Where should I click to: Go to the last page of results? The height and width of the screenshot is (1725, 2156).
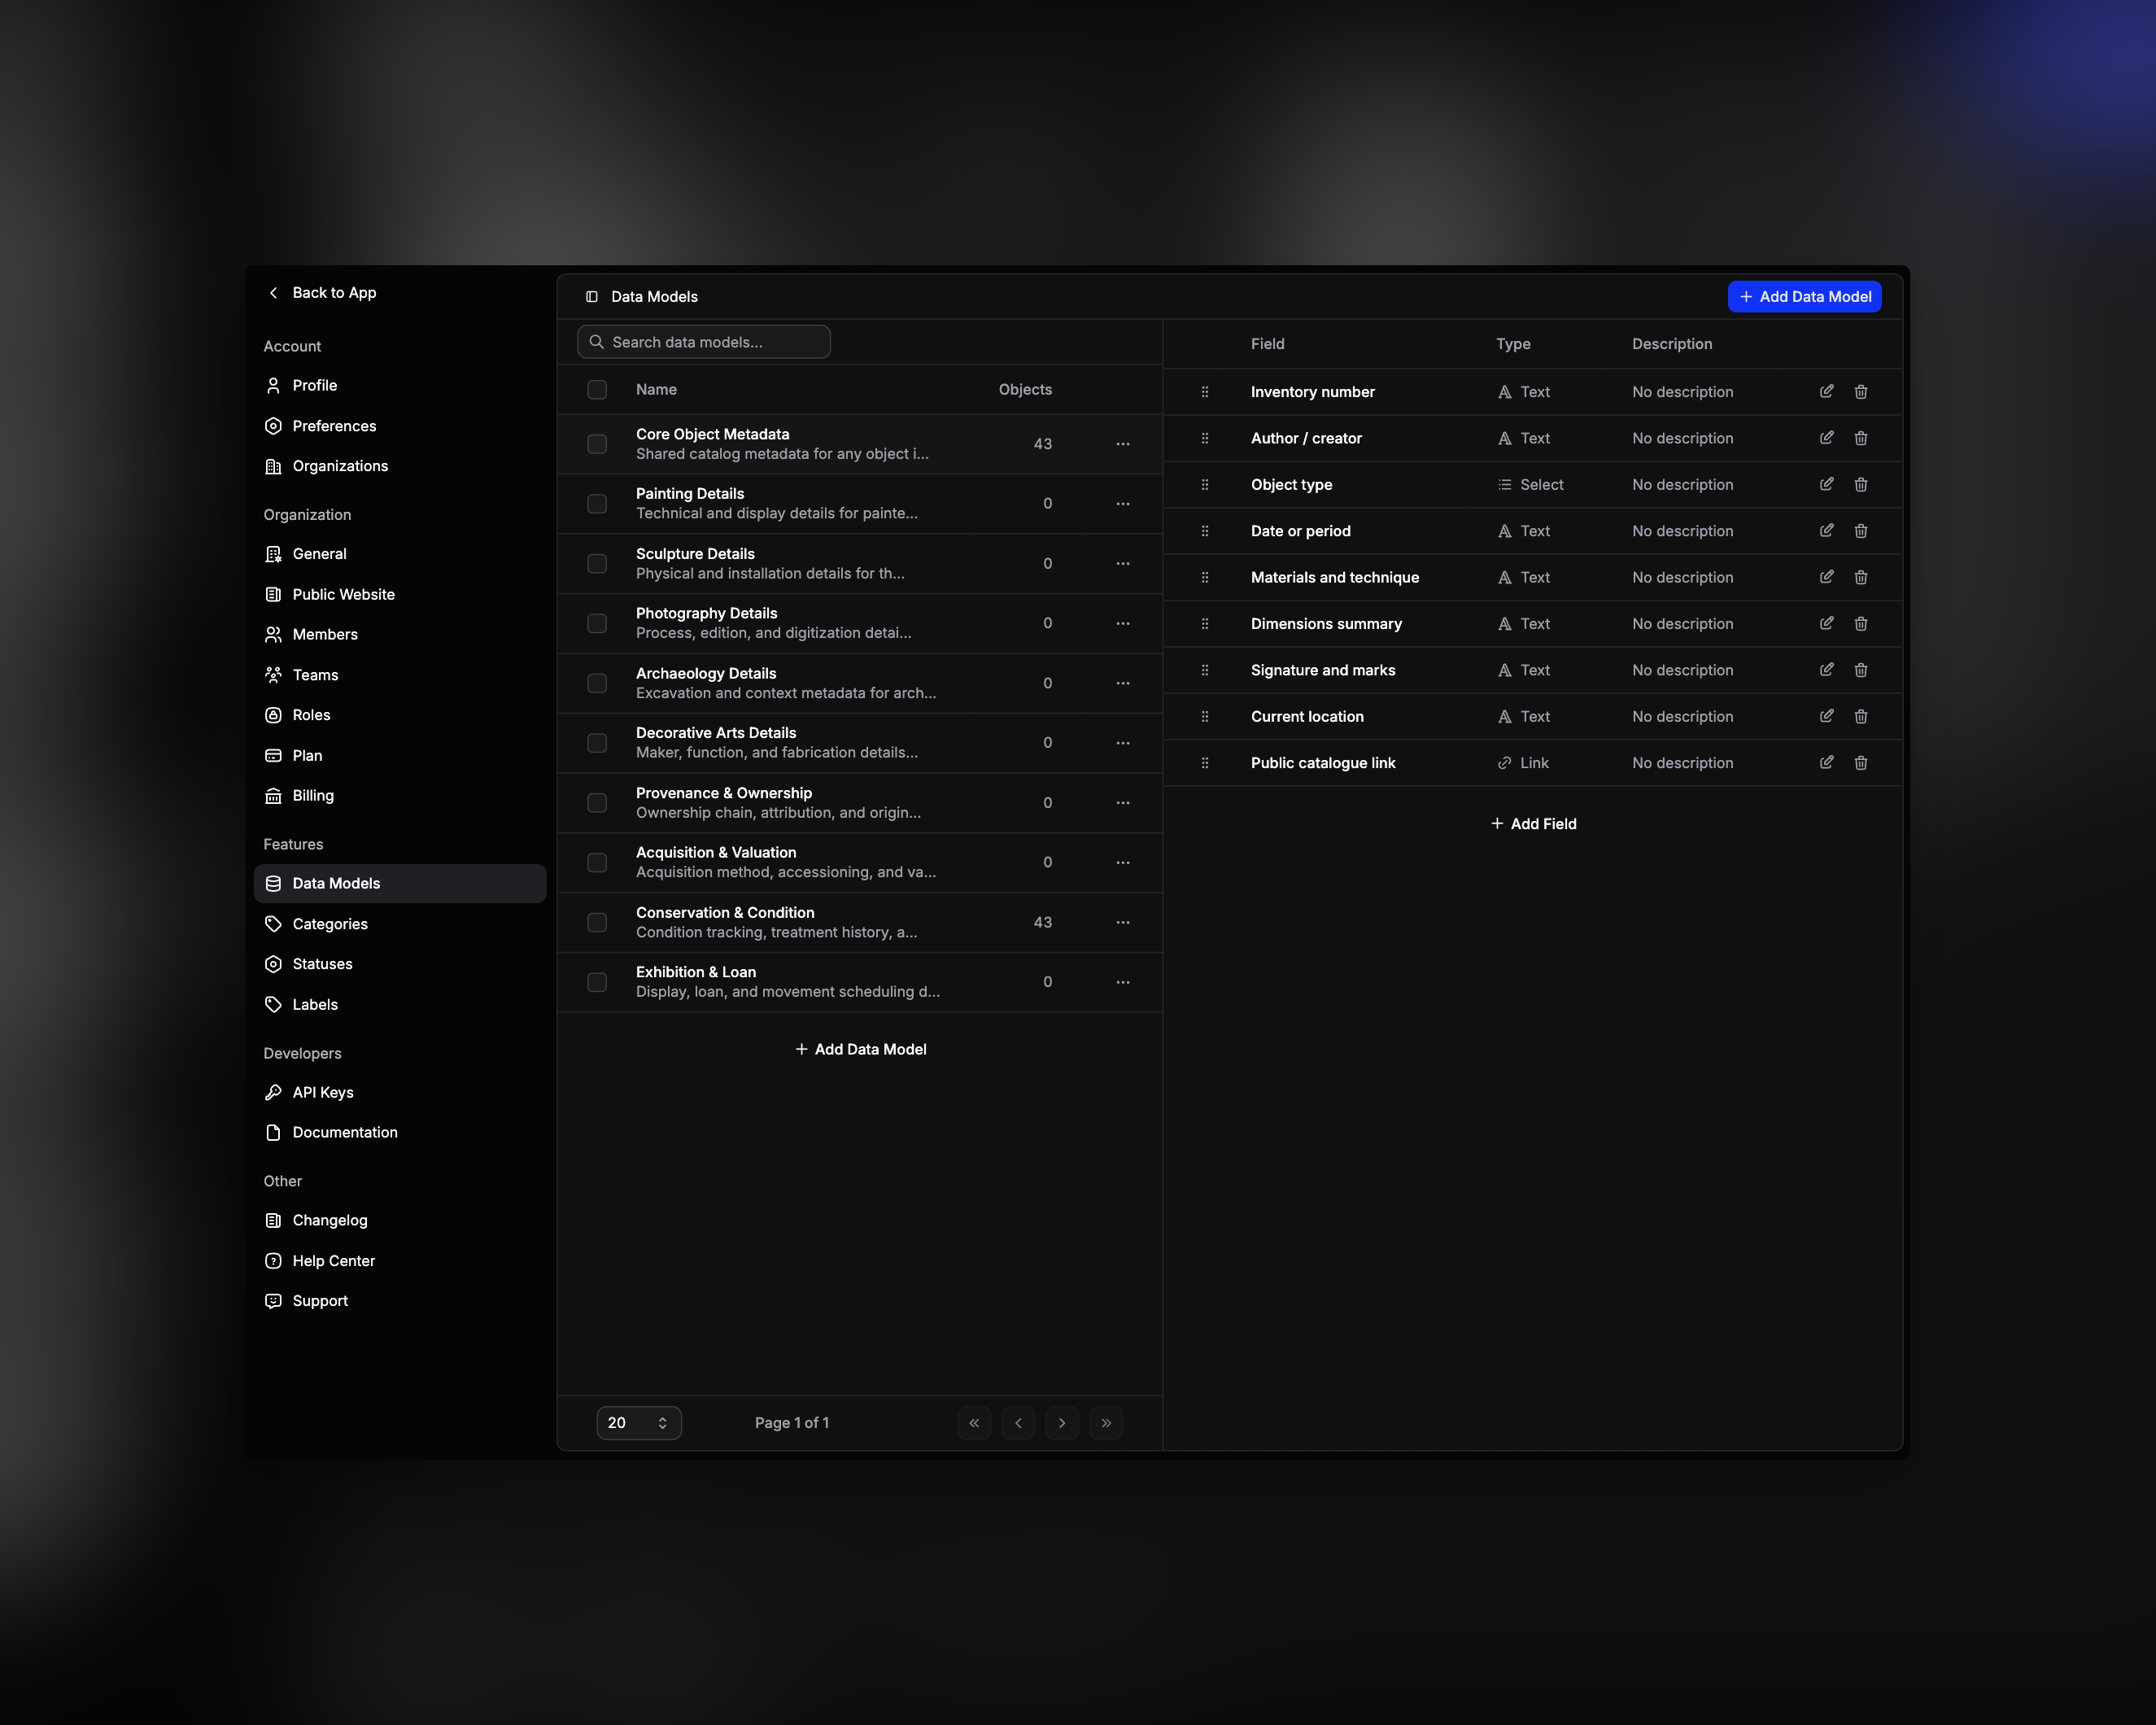point(1105,1422)
